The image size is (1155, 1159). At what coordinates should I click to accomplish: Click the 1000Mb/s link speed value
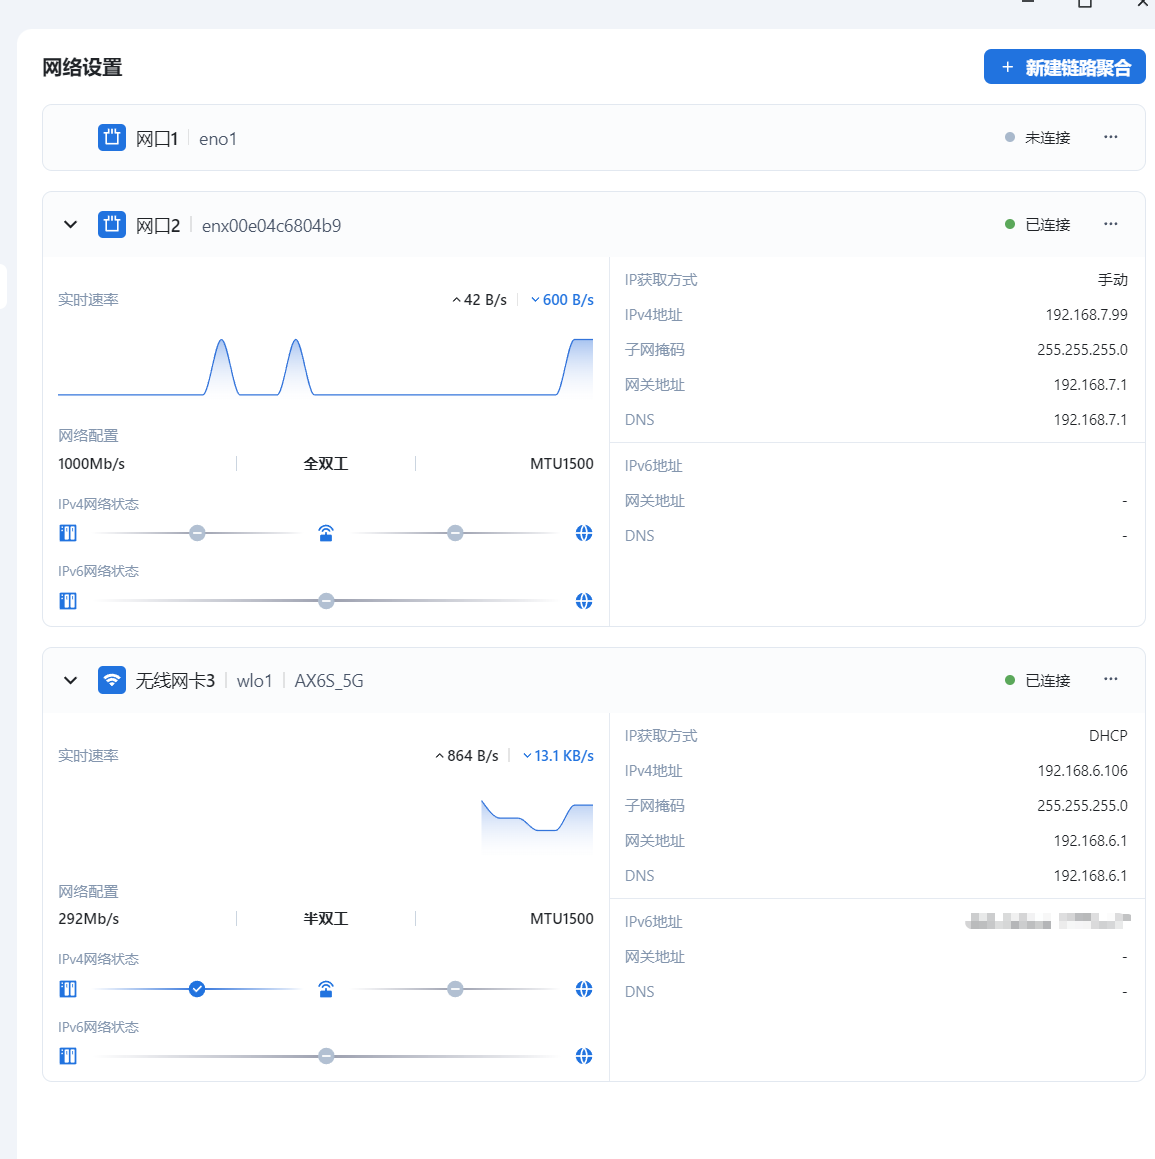92,463
